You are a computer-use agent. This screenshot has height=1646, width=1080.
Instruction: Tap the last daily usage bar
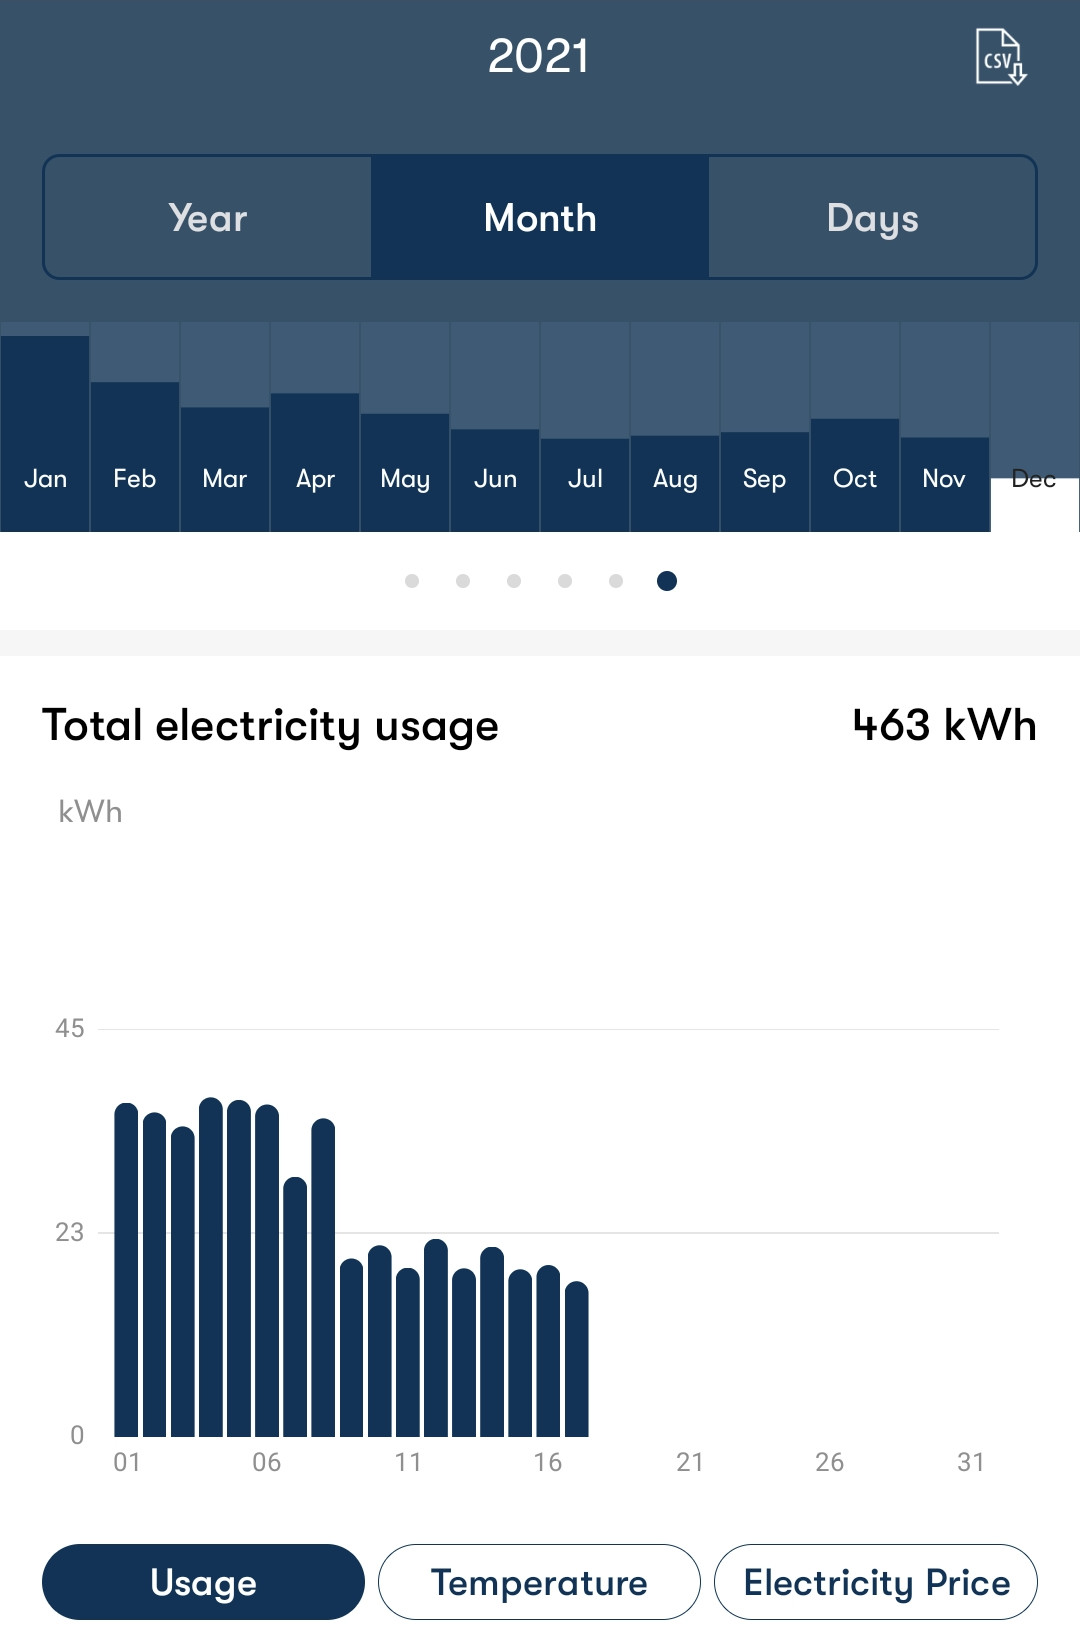coord(577,1360)
